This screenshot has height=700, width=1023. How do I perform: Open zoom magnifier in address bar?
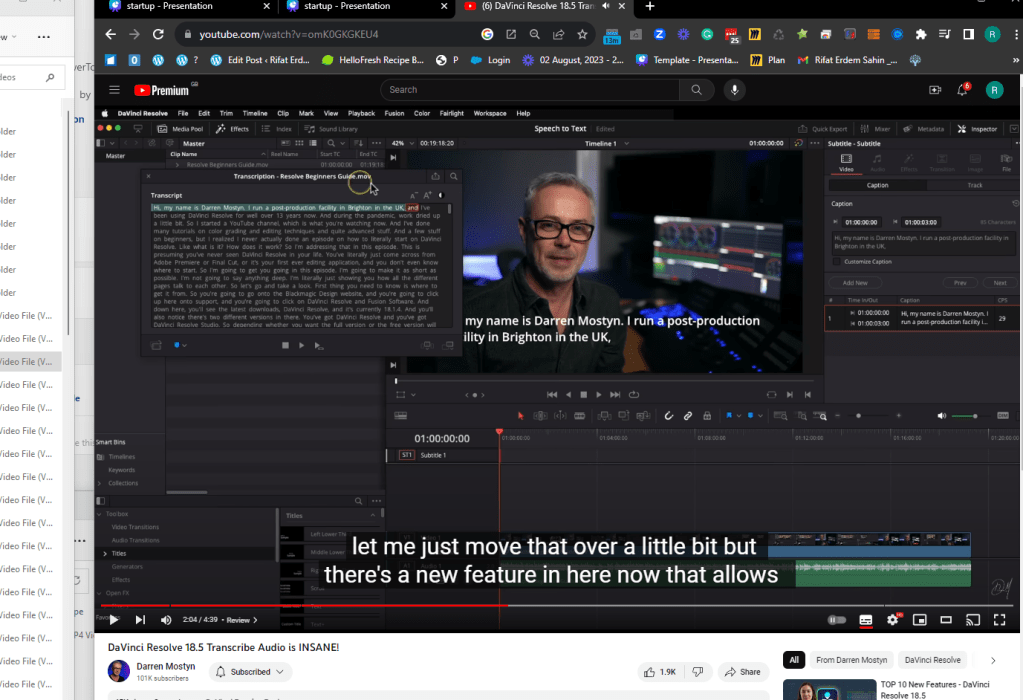pos(534,34)
